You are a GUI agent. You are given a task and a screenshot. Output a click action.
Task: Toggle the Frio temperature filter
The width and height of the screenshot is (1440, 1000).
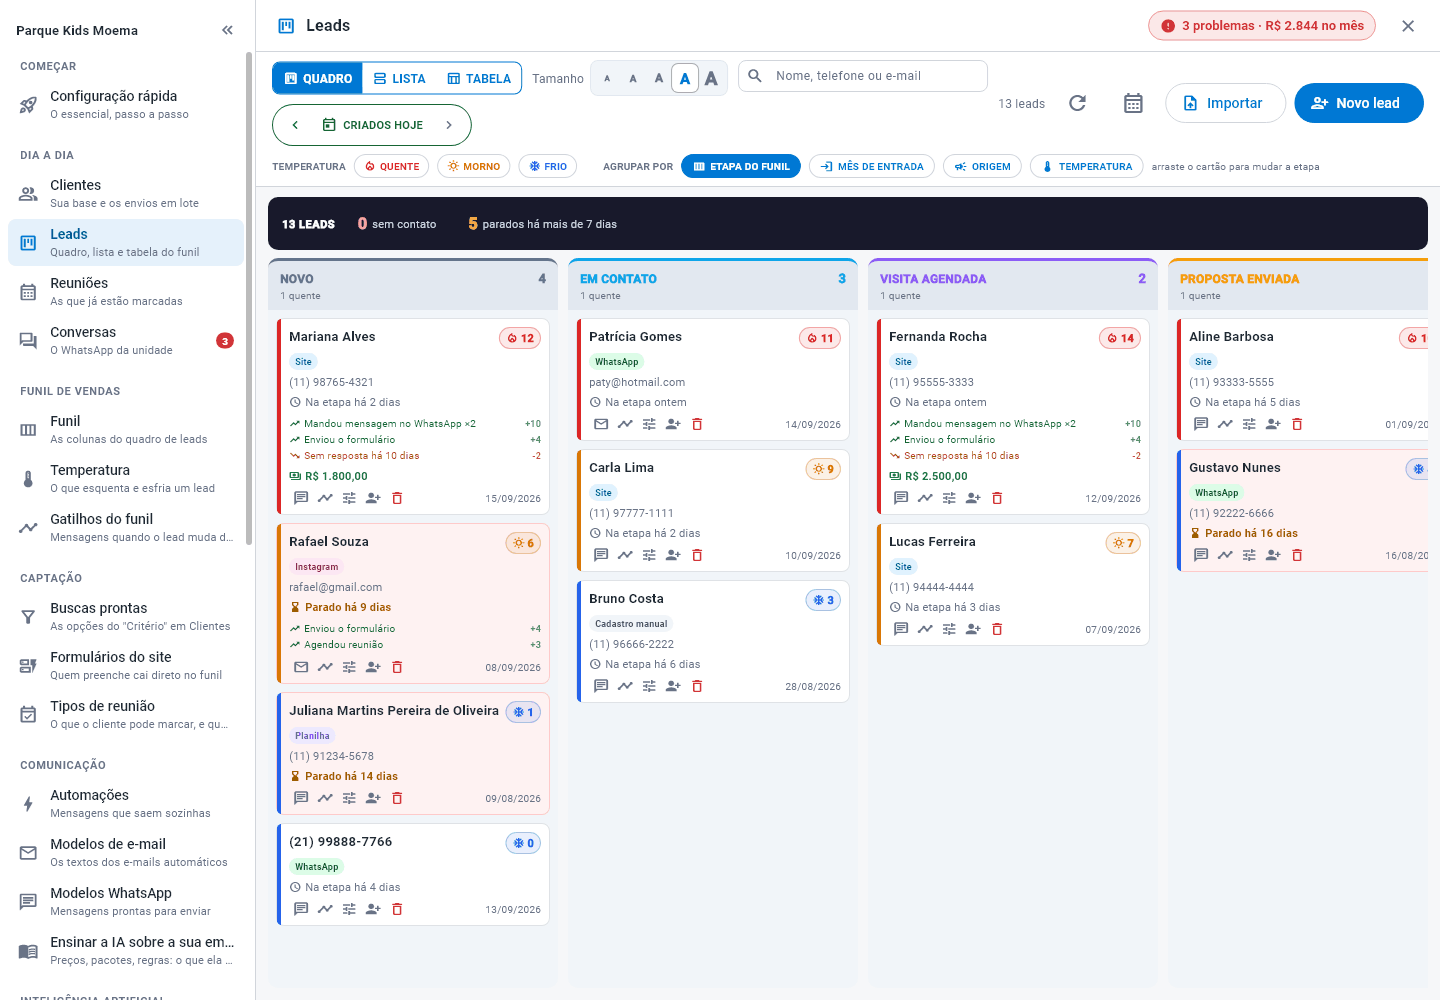click(548, 166)
